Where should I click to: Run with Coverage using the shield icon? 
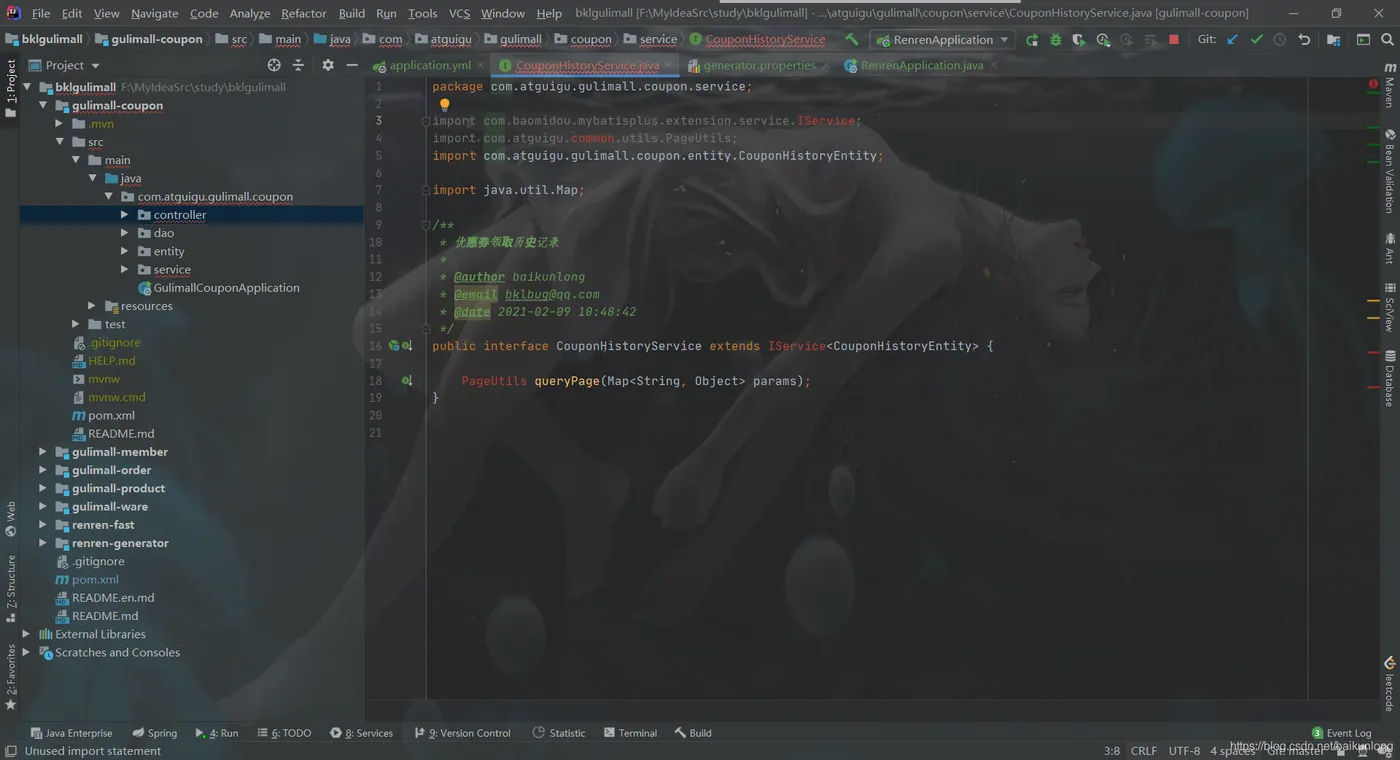click(1079, 40)
